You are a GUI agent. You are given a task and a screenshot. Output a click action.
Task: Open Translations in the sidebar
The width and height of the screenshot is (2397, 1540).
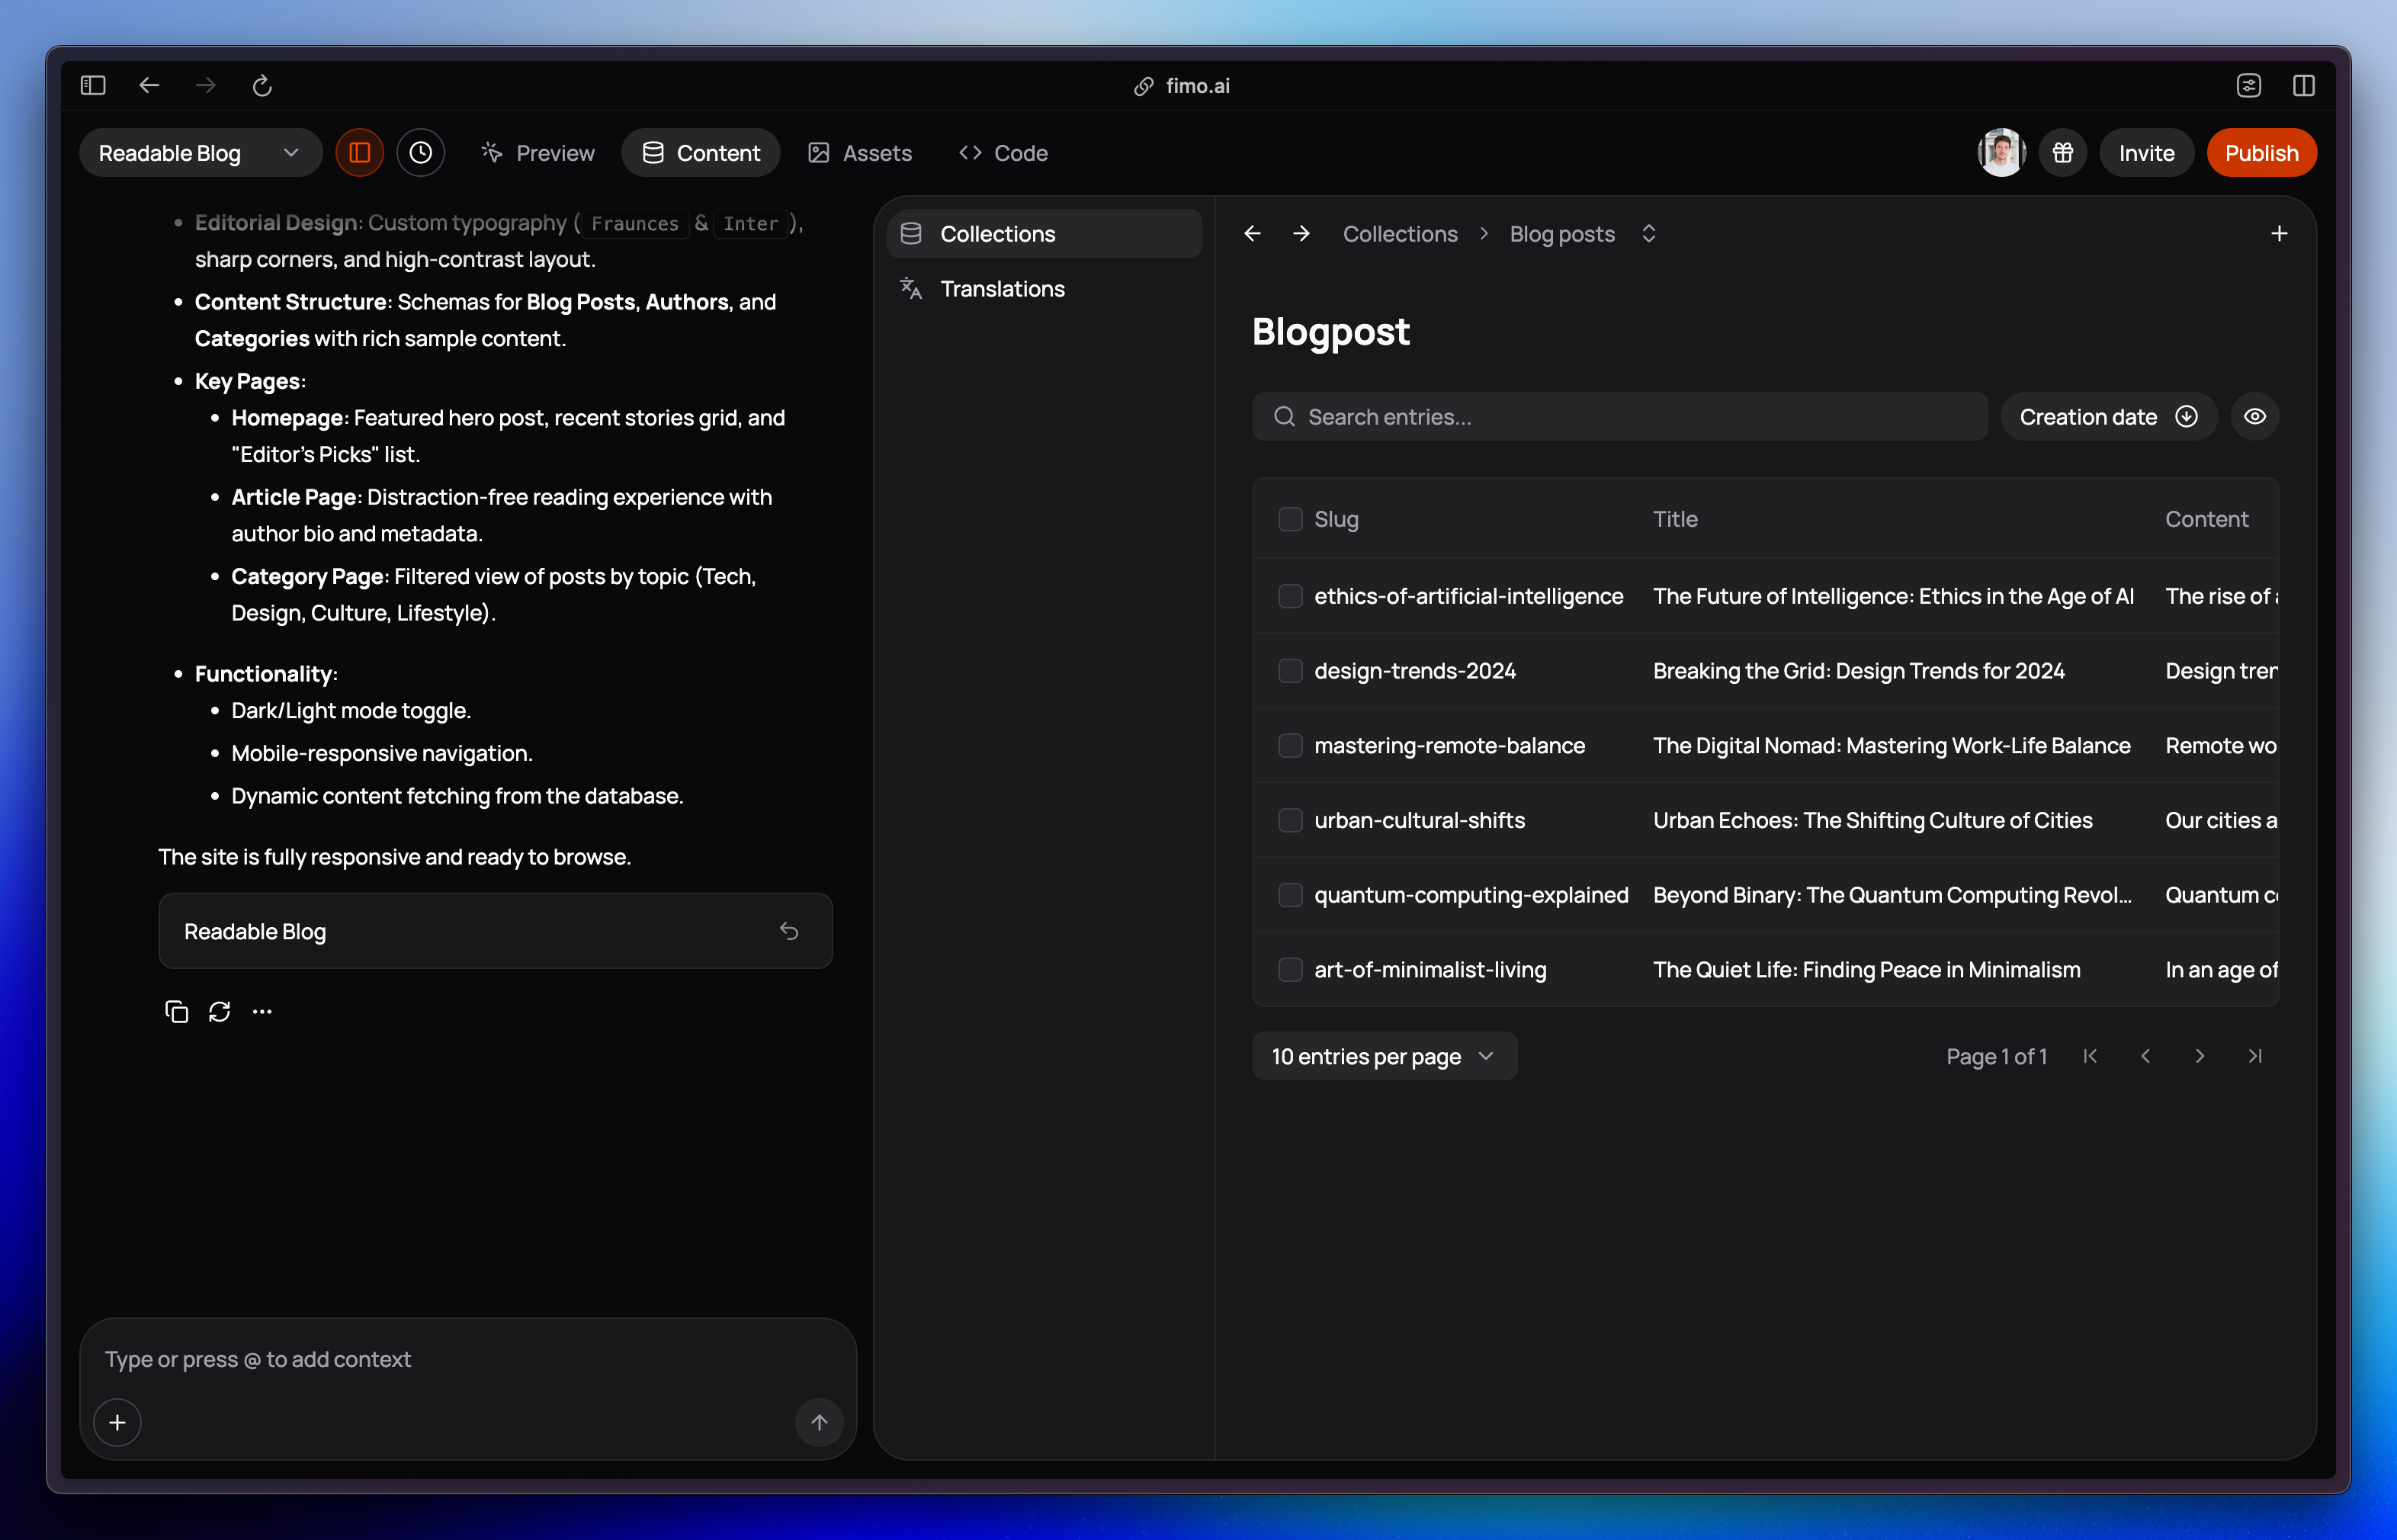(1002, 289)
